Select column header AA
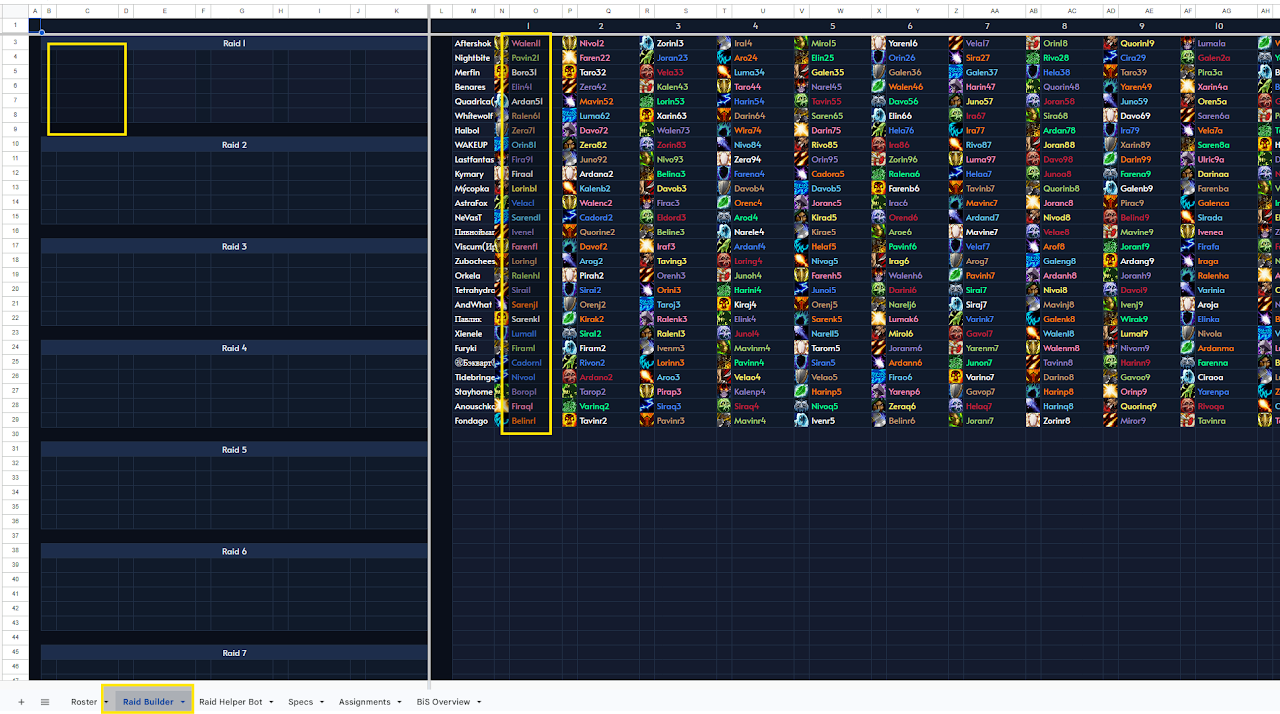The width and height of the screenshot is (1280, 714). [x=994, y=11]
